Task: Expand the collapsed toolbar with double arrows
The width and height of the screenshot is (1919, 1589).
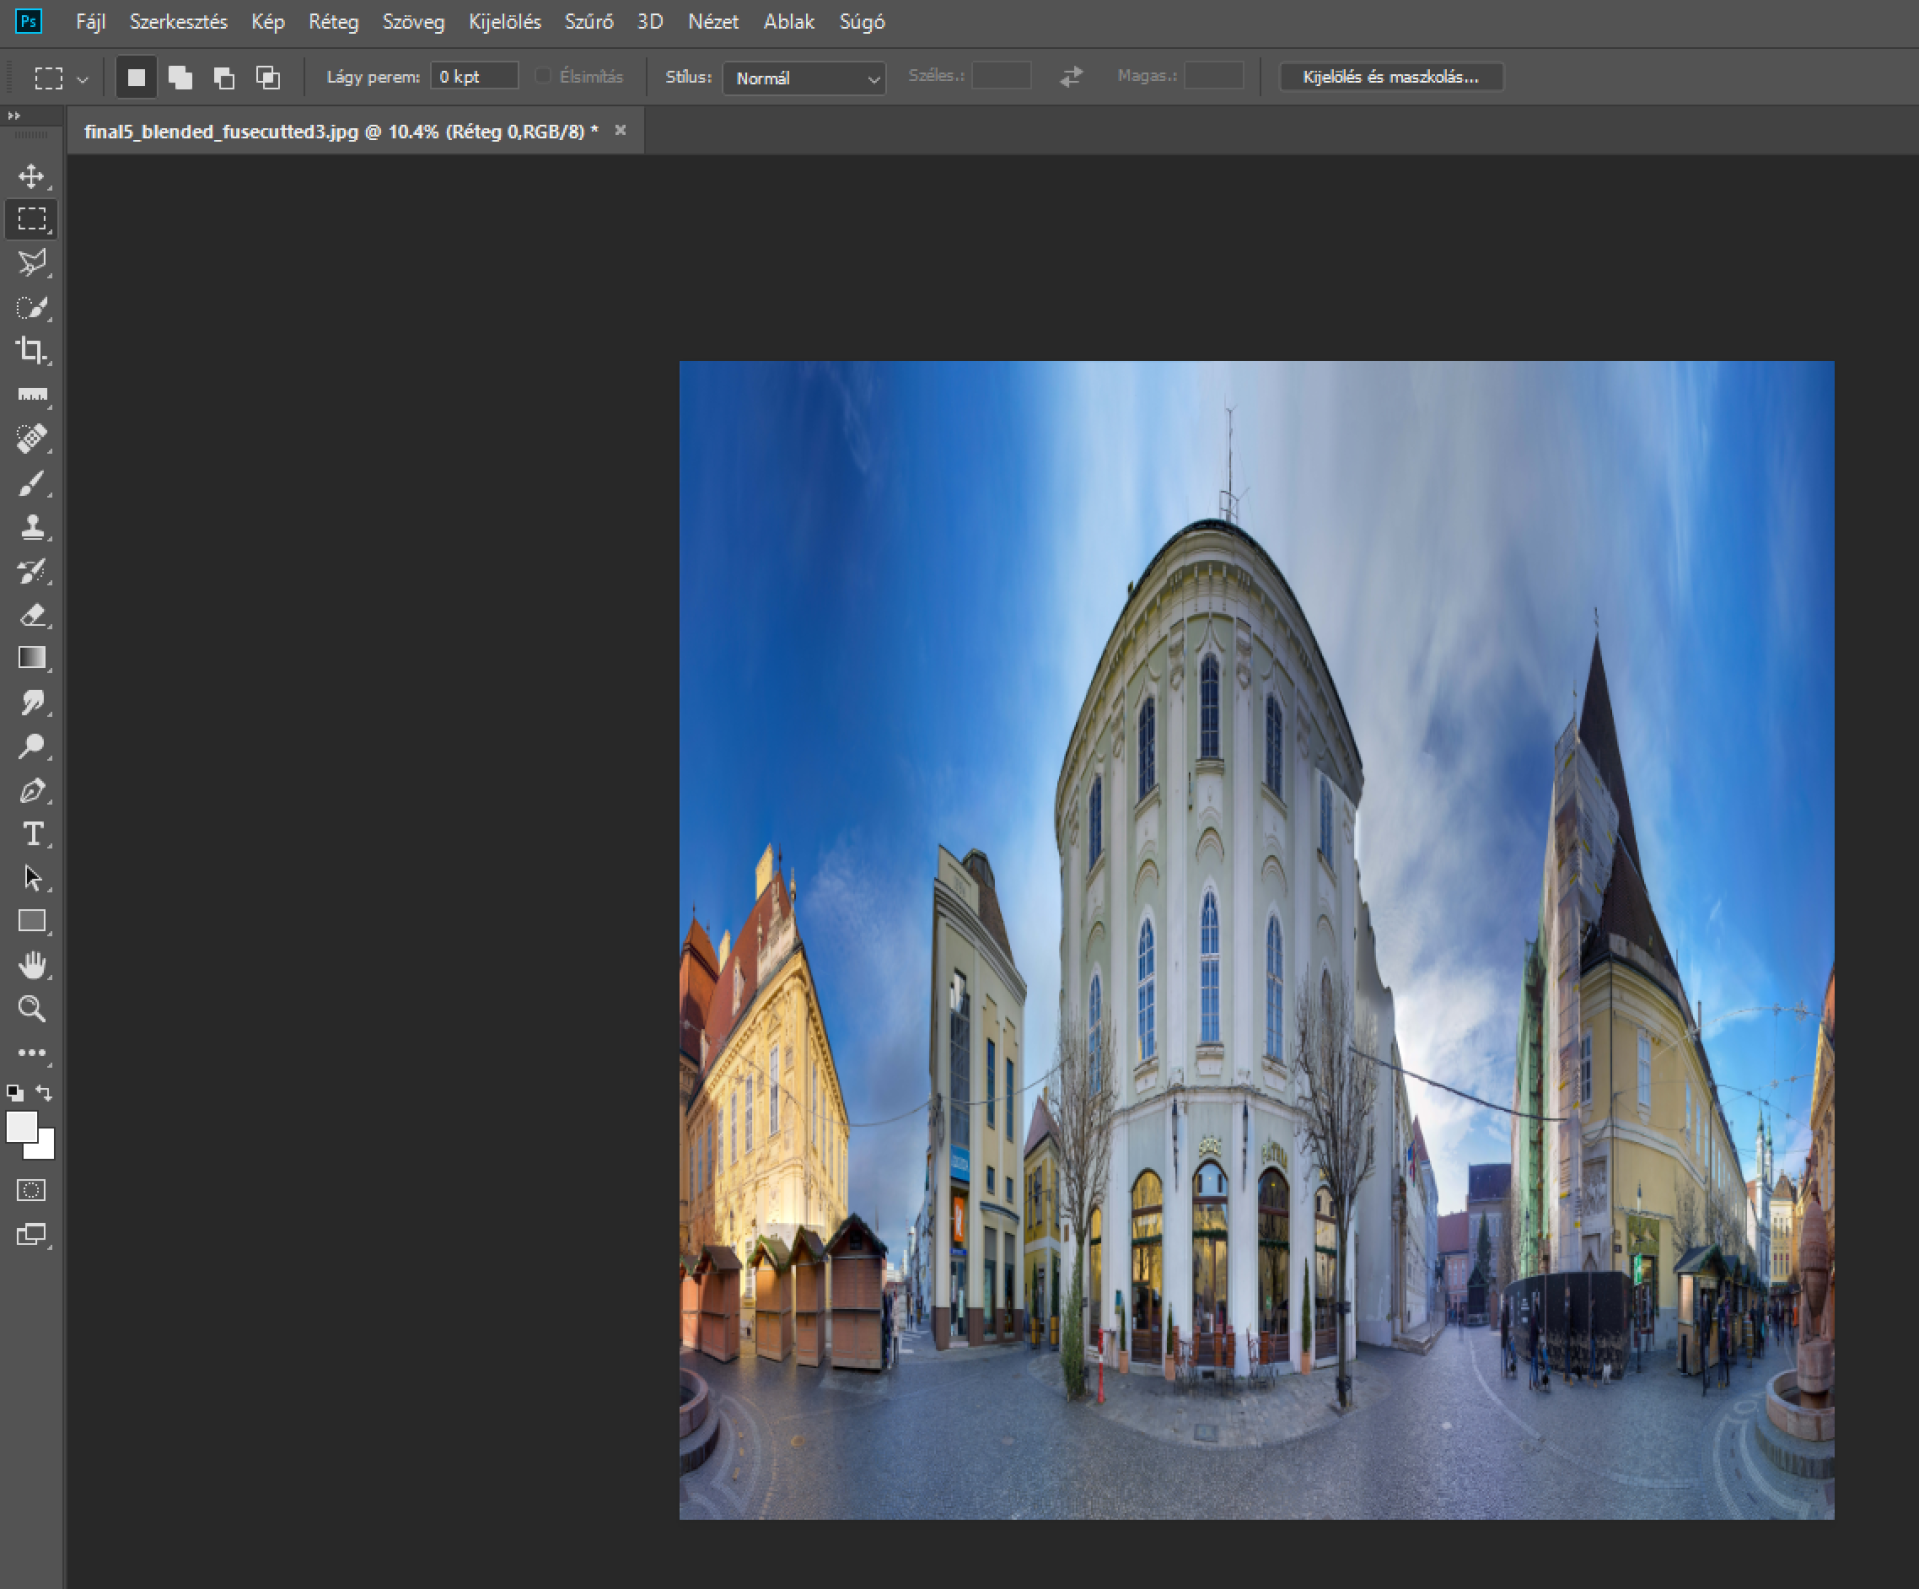Action: click(14, 116)
